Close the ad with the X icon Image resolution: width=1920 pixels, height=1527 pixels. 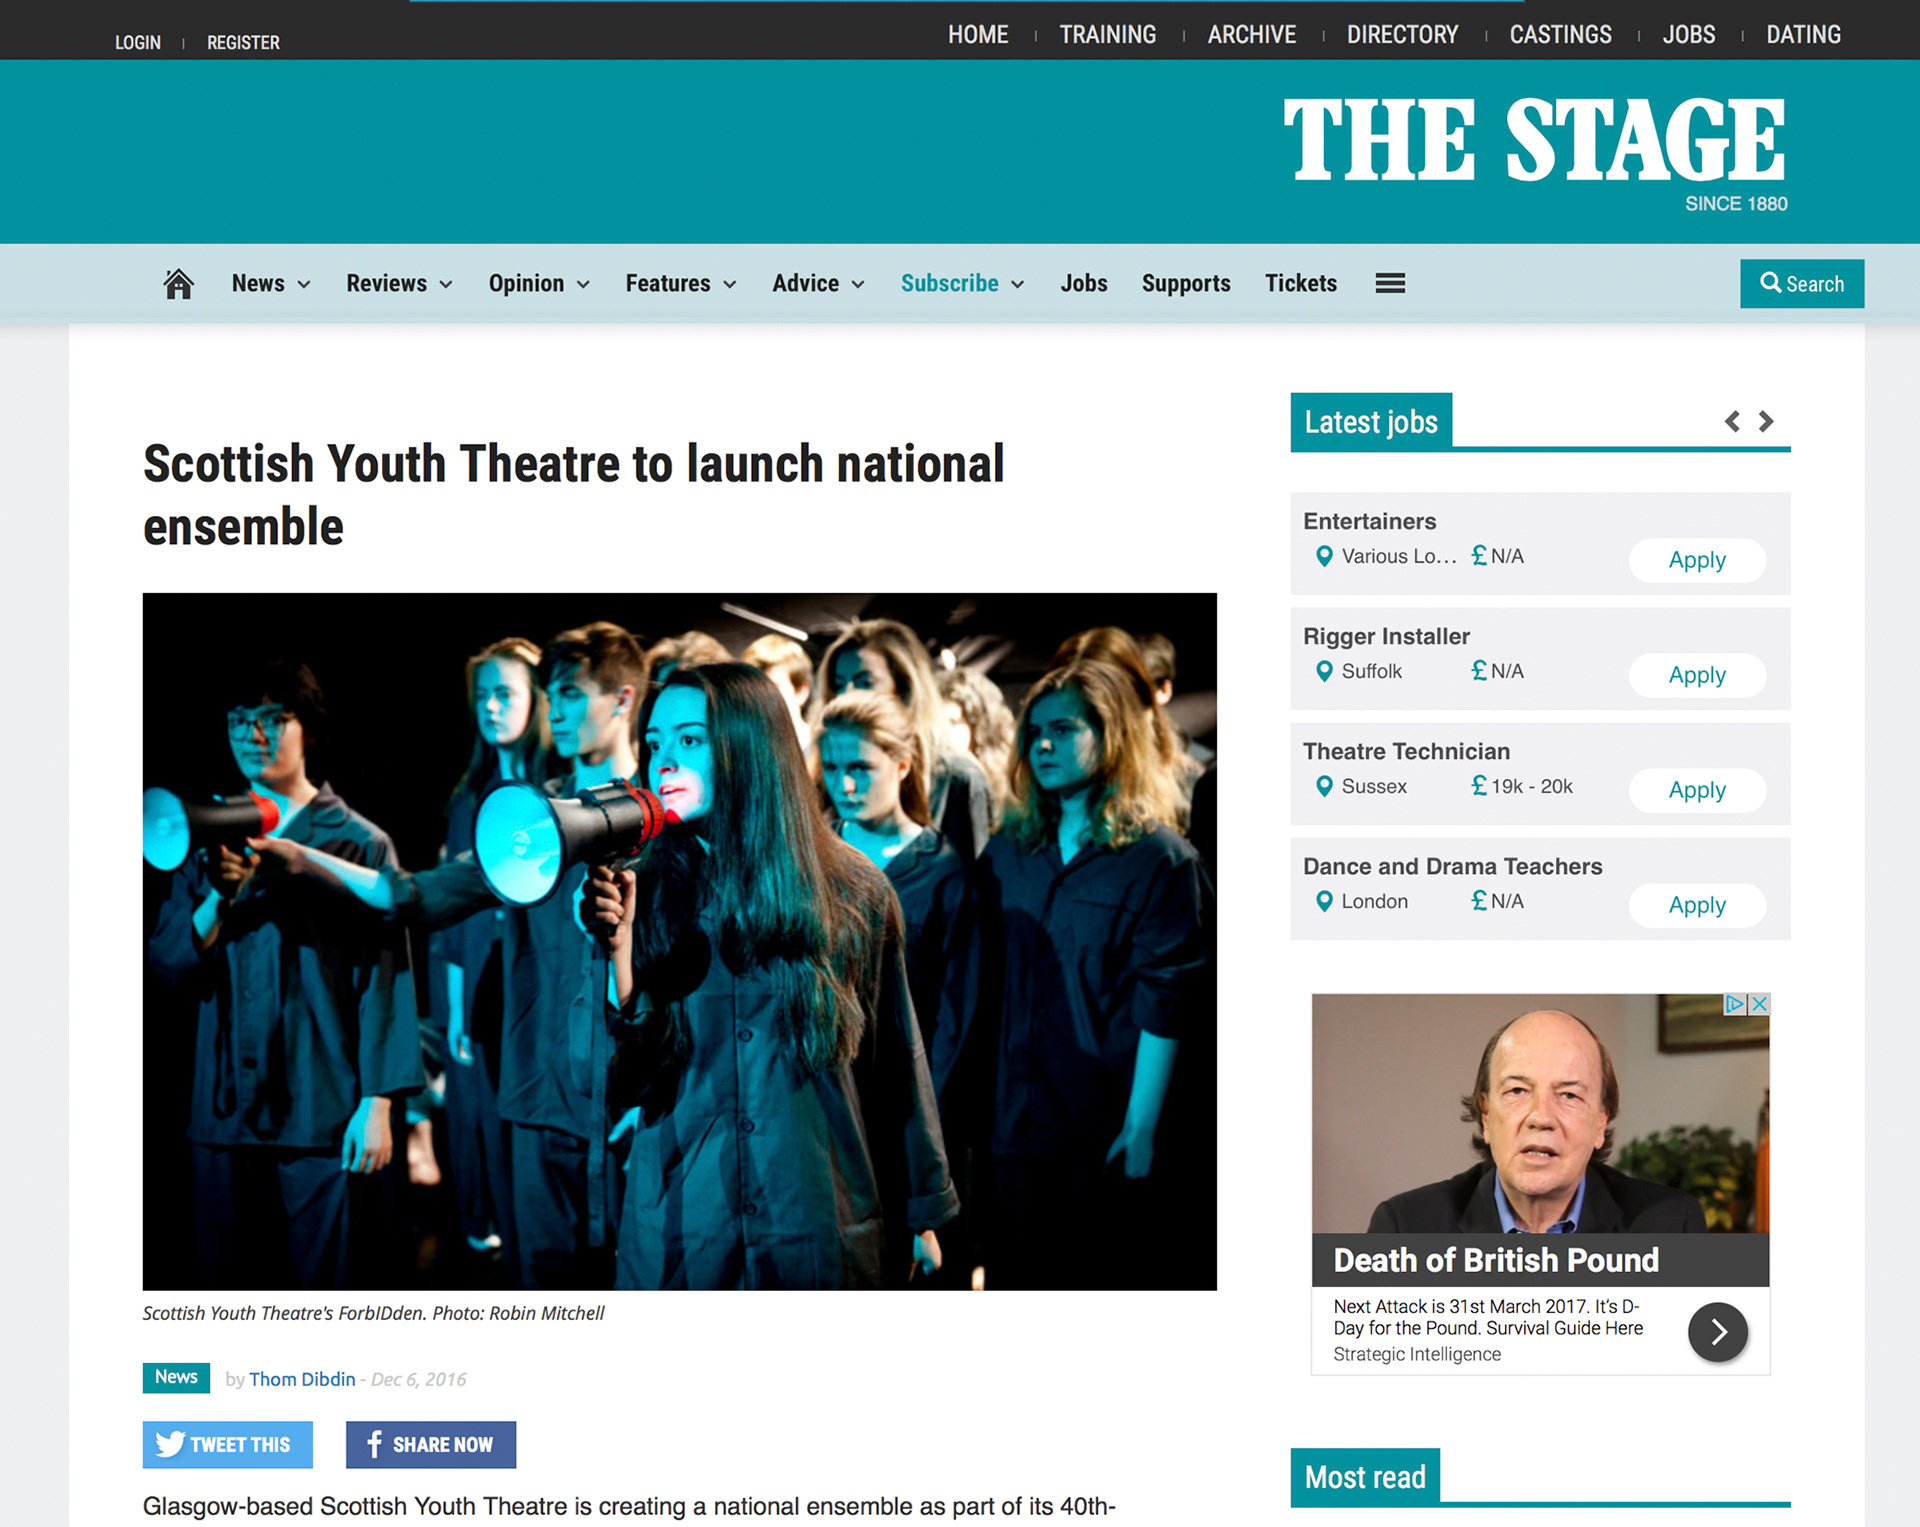1759,1004
